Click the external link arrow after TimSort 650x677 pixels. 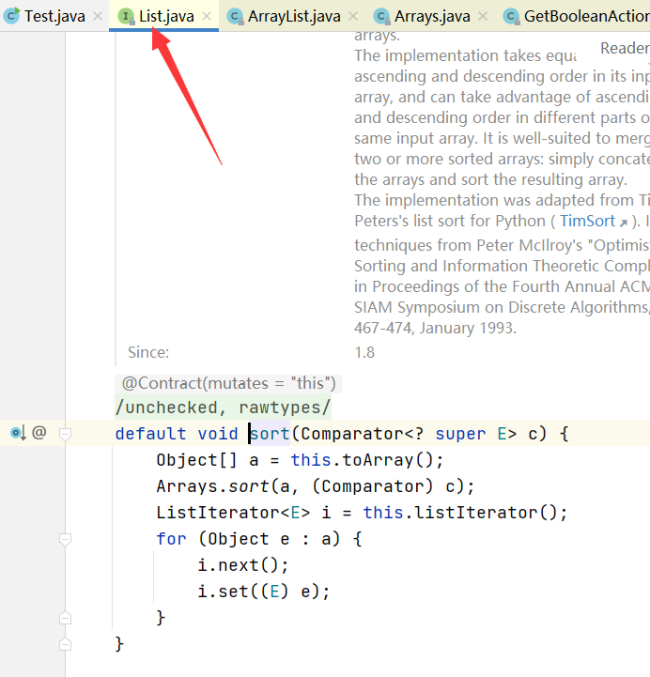[x=623, y=222]
